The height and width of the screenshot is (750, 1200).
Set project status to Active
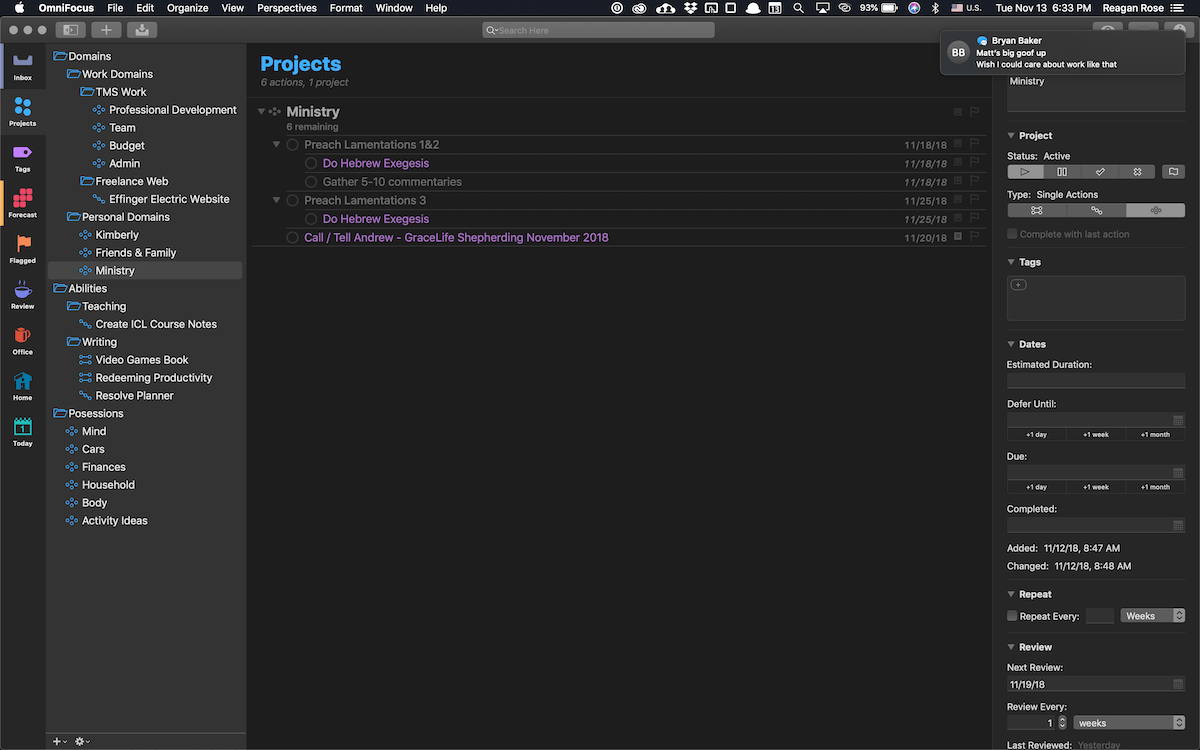pos(1025,172)
